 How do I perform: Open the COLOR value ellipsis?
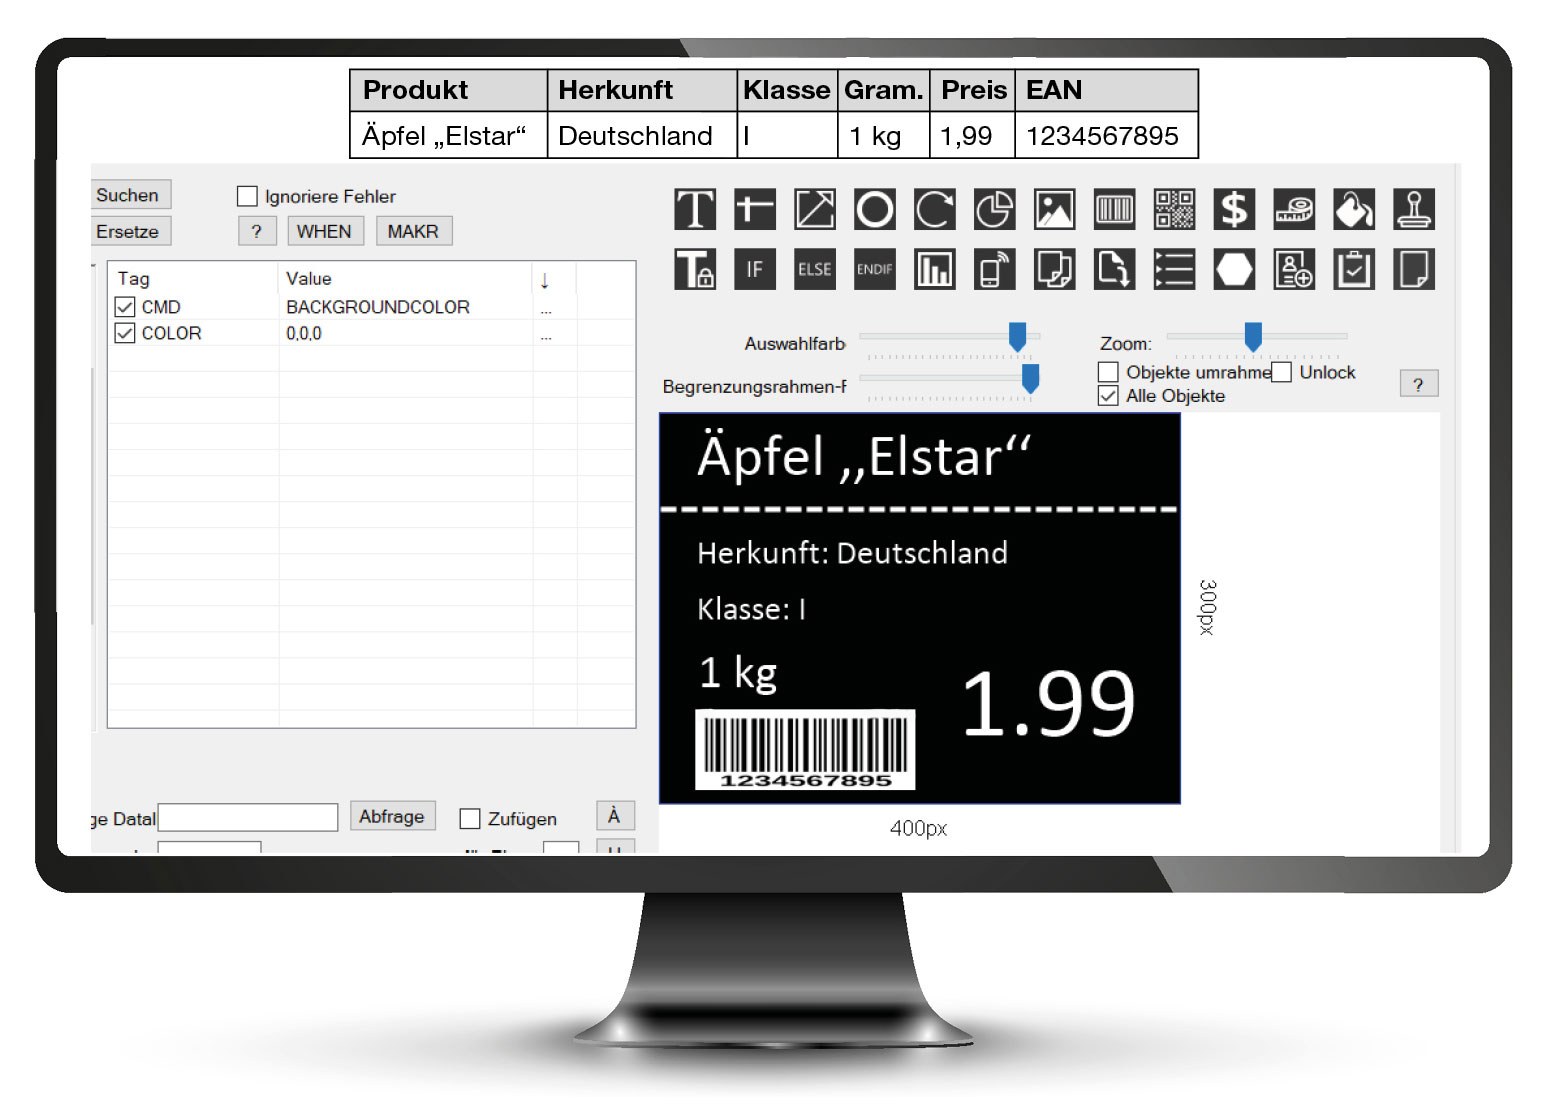click(x=546, y=336)
